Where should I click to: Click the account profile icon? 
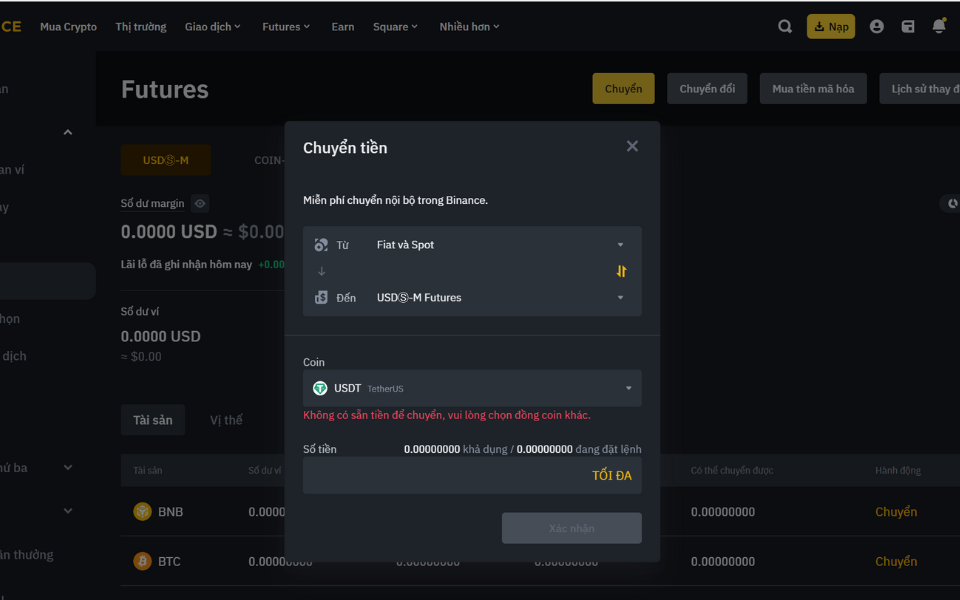point(876,26)
